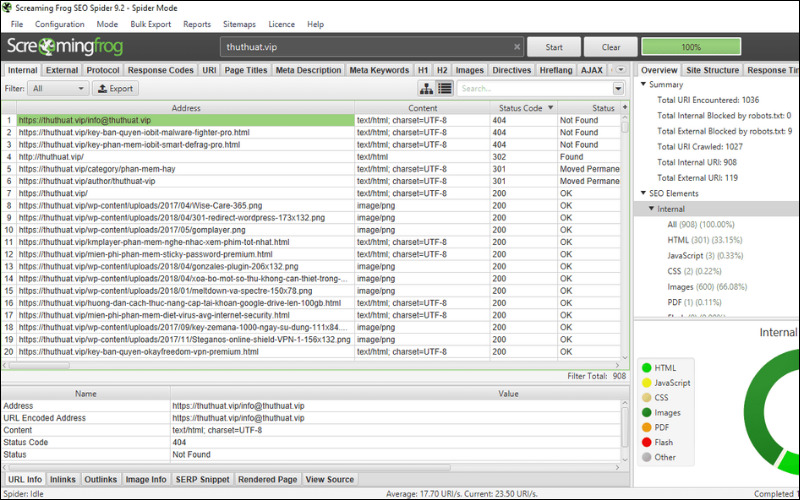Open the Help menu
Screen dimensions: 800x500
point(315,24)
